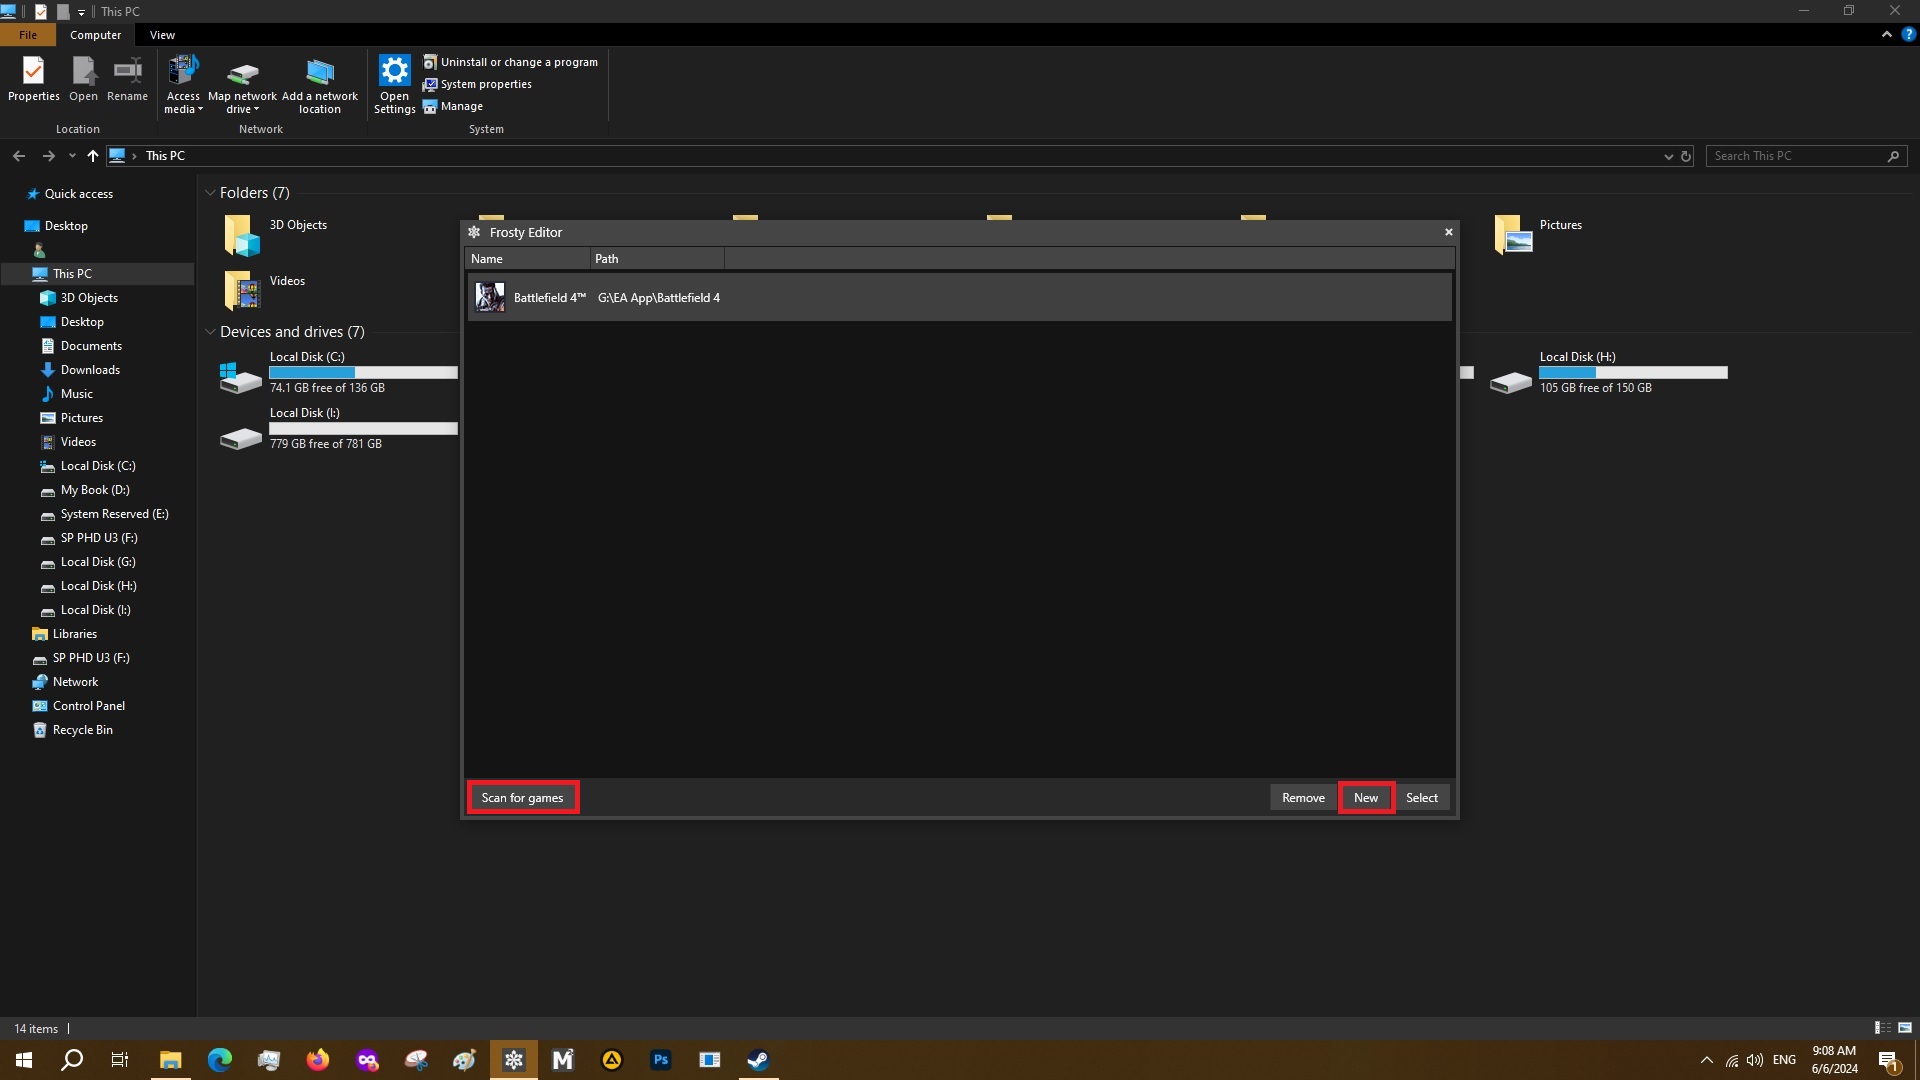1920x1080 pixels.
Task: Click Add a network location icon
Action: (319, 73)
